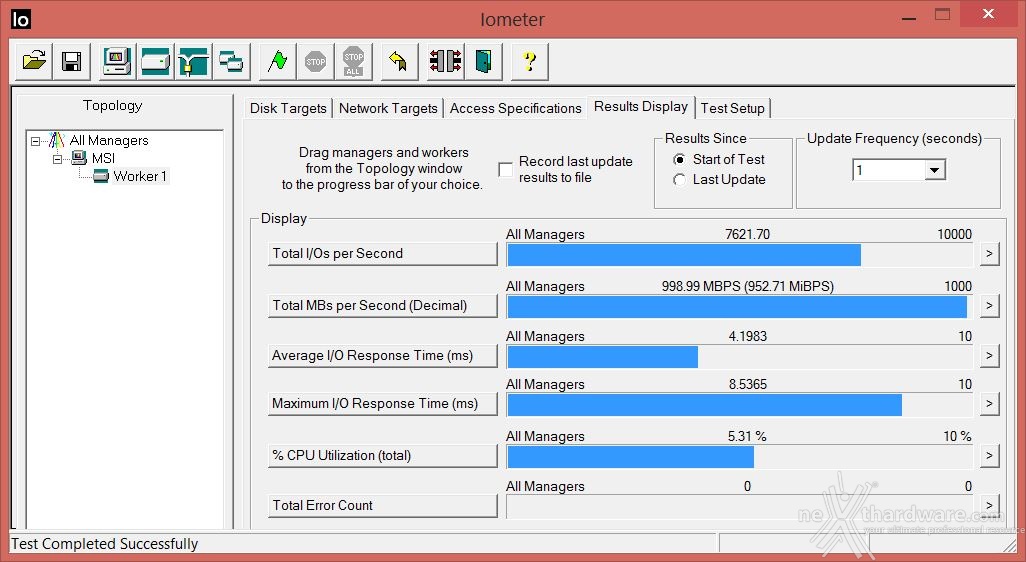1026x562 pixels.
Task: Click the Average Response Time progress bar
Action: click(x=740, y=357)
